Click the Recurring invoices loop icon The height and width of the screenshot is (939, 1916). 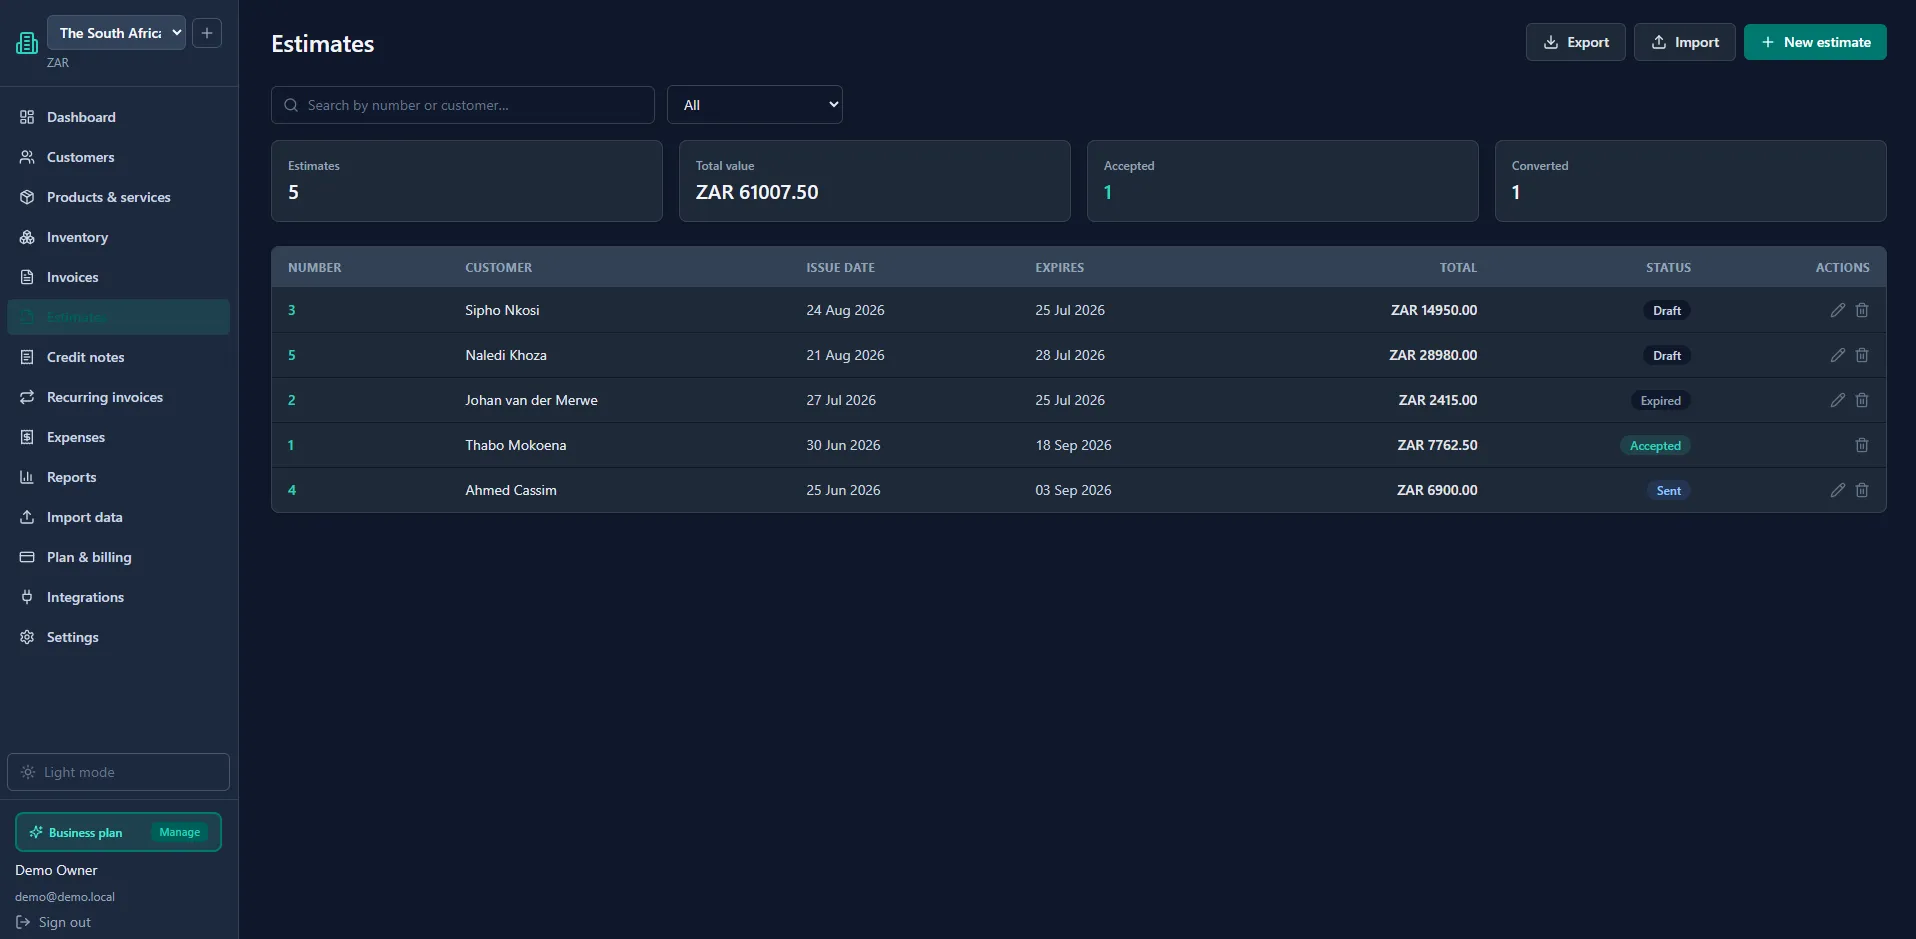pos(27,397)
